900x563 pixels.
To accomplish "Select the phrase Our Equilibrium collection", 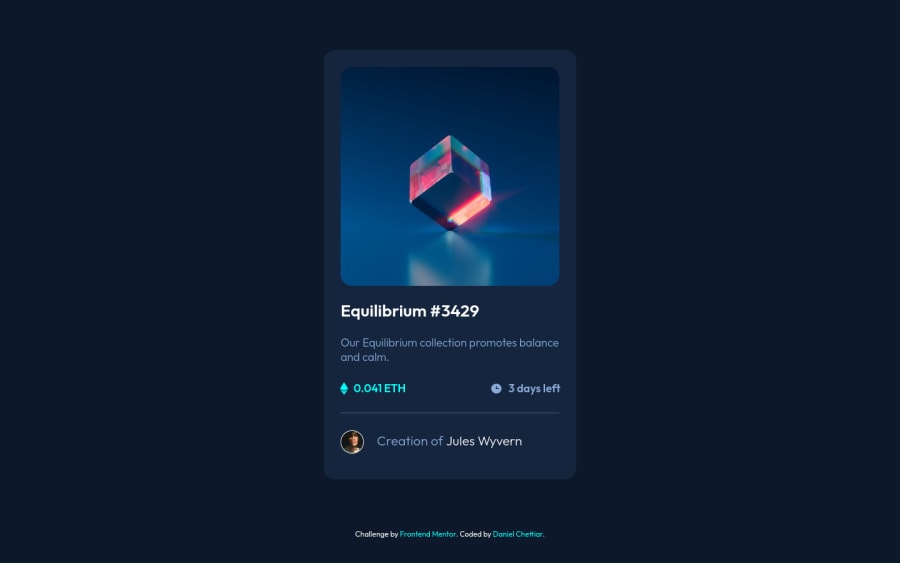I will 404,343.
